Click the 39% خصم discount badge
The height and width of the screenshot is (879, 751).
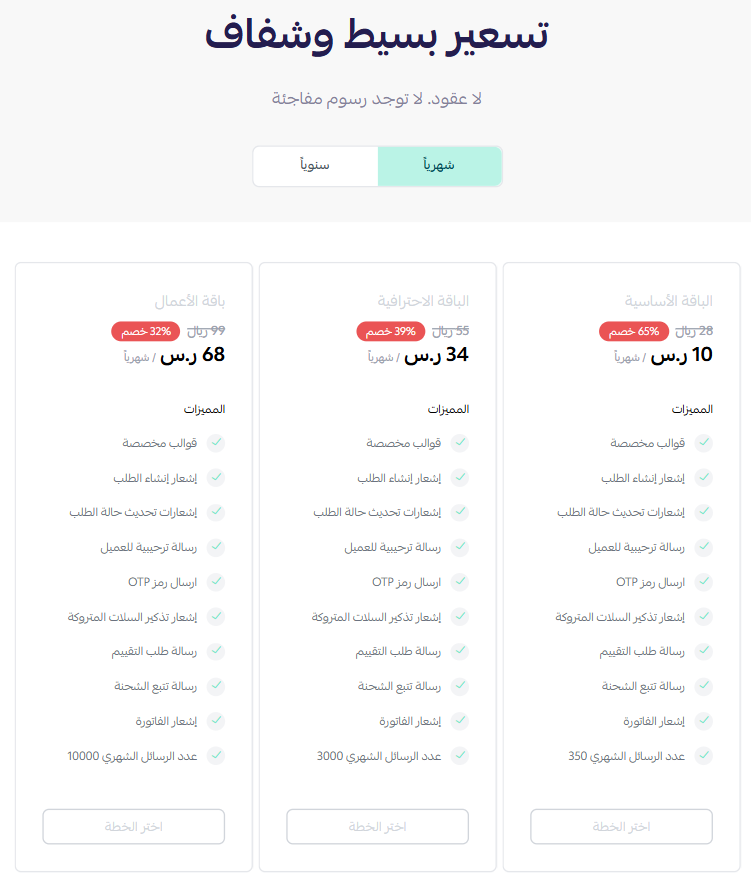391,331
